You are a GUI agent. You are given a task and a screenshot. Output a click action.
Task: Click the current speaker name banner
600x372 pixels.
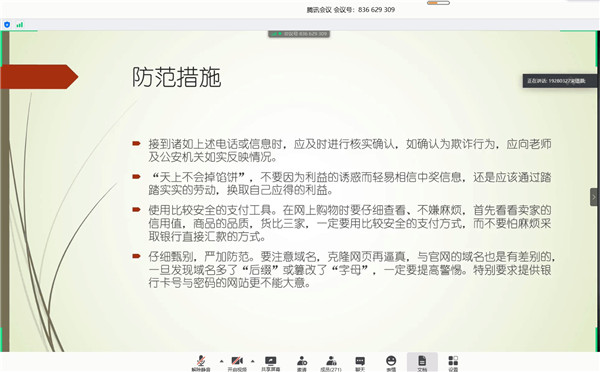pos(559,81)
